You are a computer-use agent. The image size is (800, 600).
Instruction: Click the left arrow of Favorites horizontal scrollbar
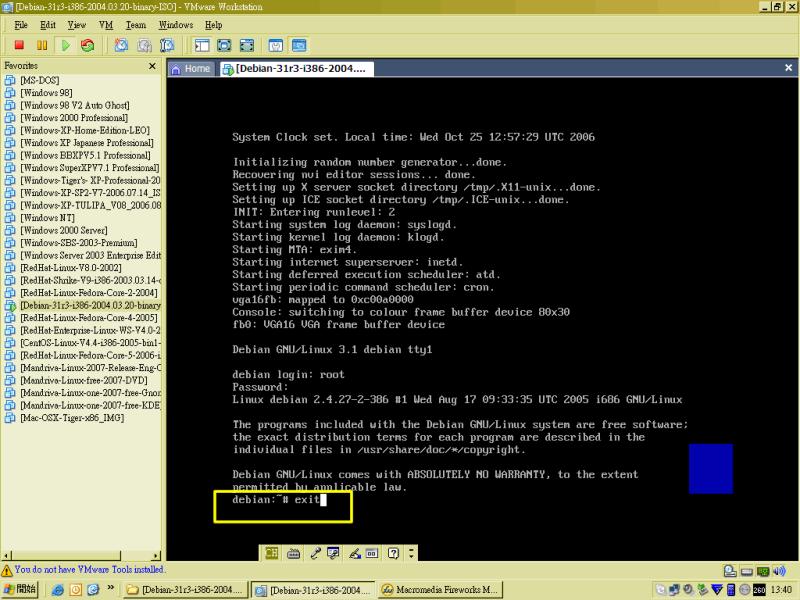click(x=6, y=556)
